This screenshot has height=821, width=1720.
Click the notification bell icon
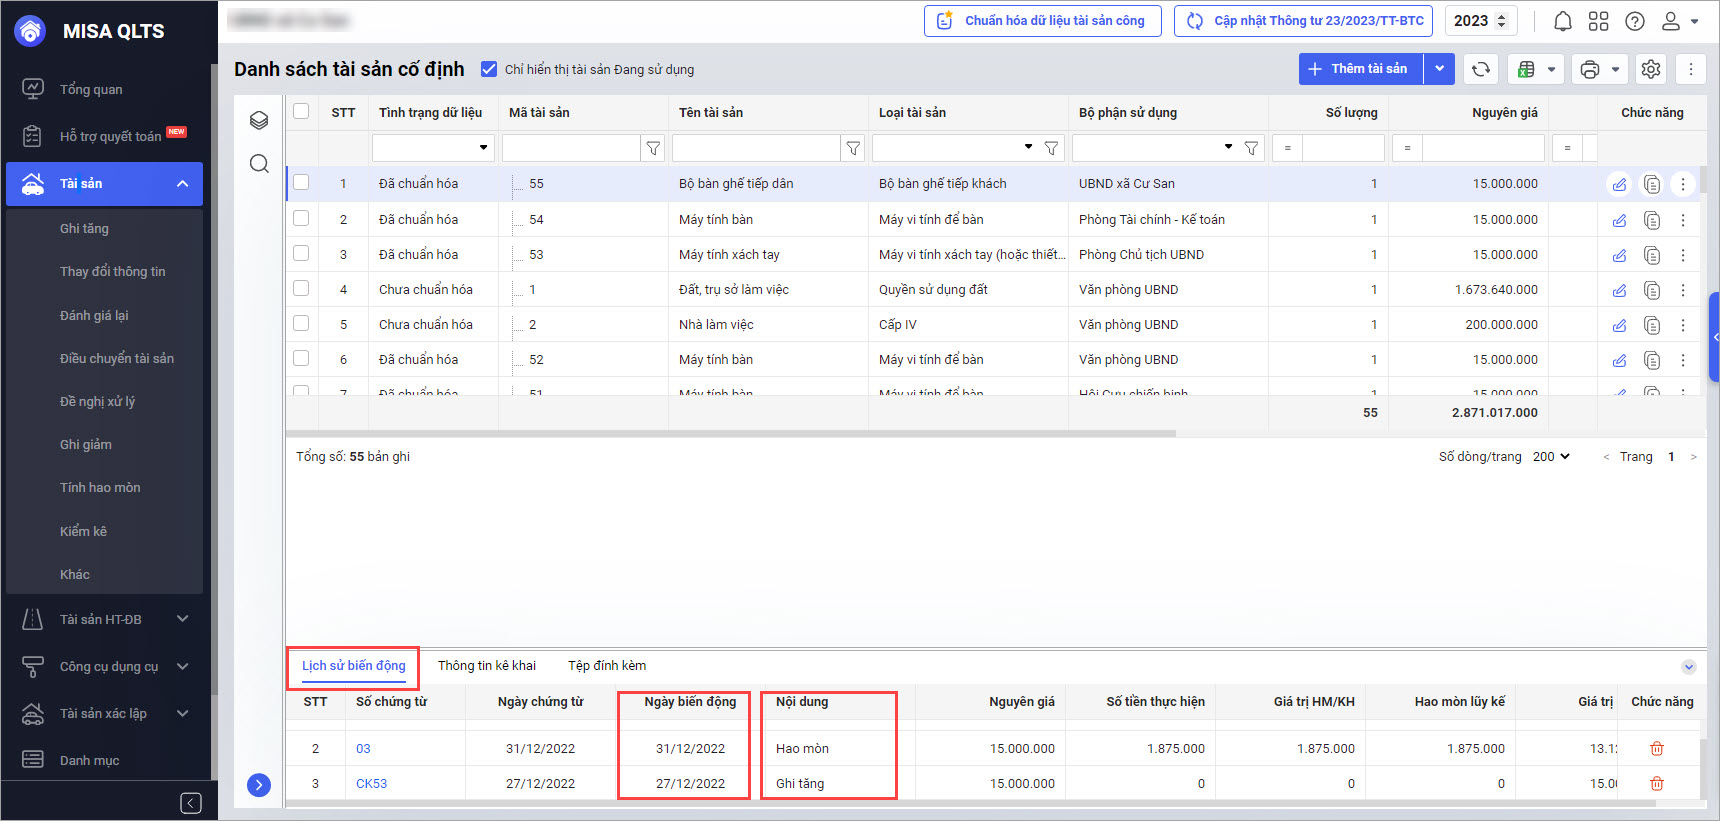pos(1563,21)
